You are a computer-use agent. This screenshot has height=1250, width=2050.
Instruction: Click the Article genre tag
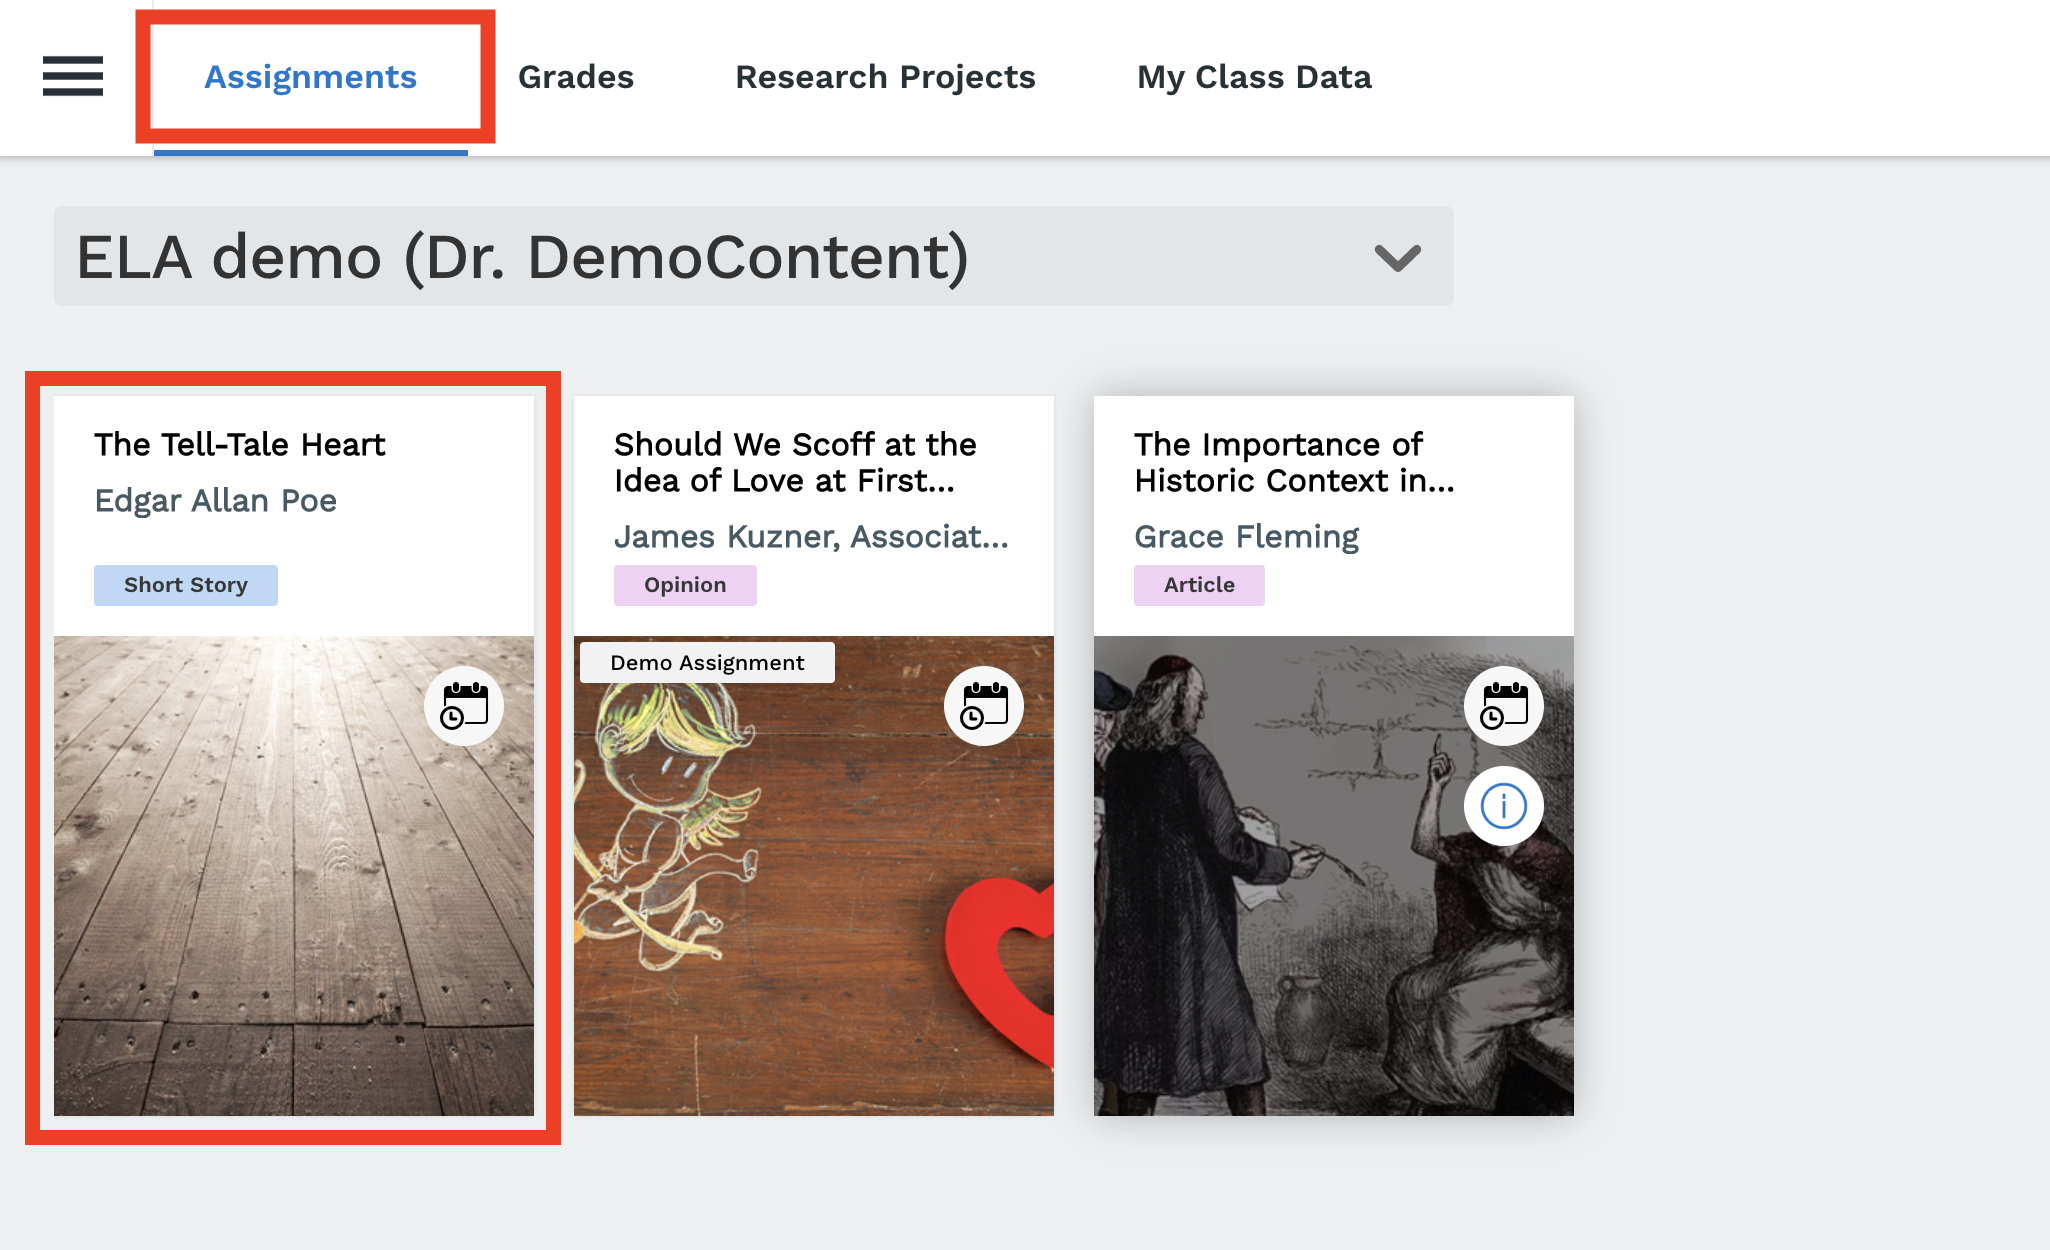pyautogui.click(x=1199, y=585)
